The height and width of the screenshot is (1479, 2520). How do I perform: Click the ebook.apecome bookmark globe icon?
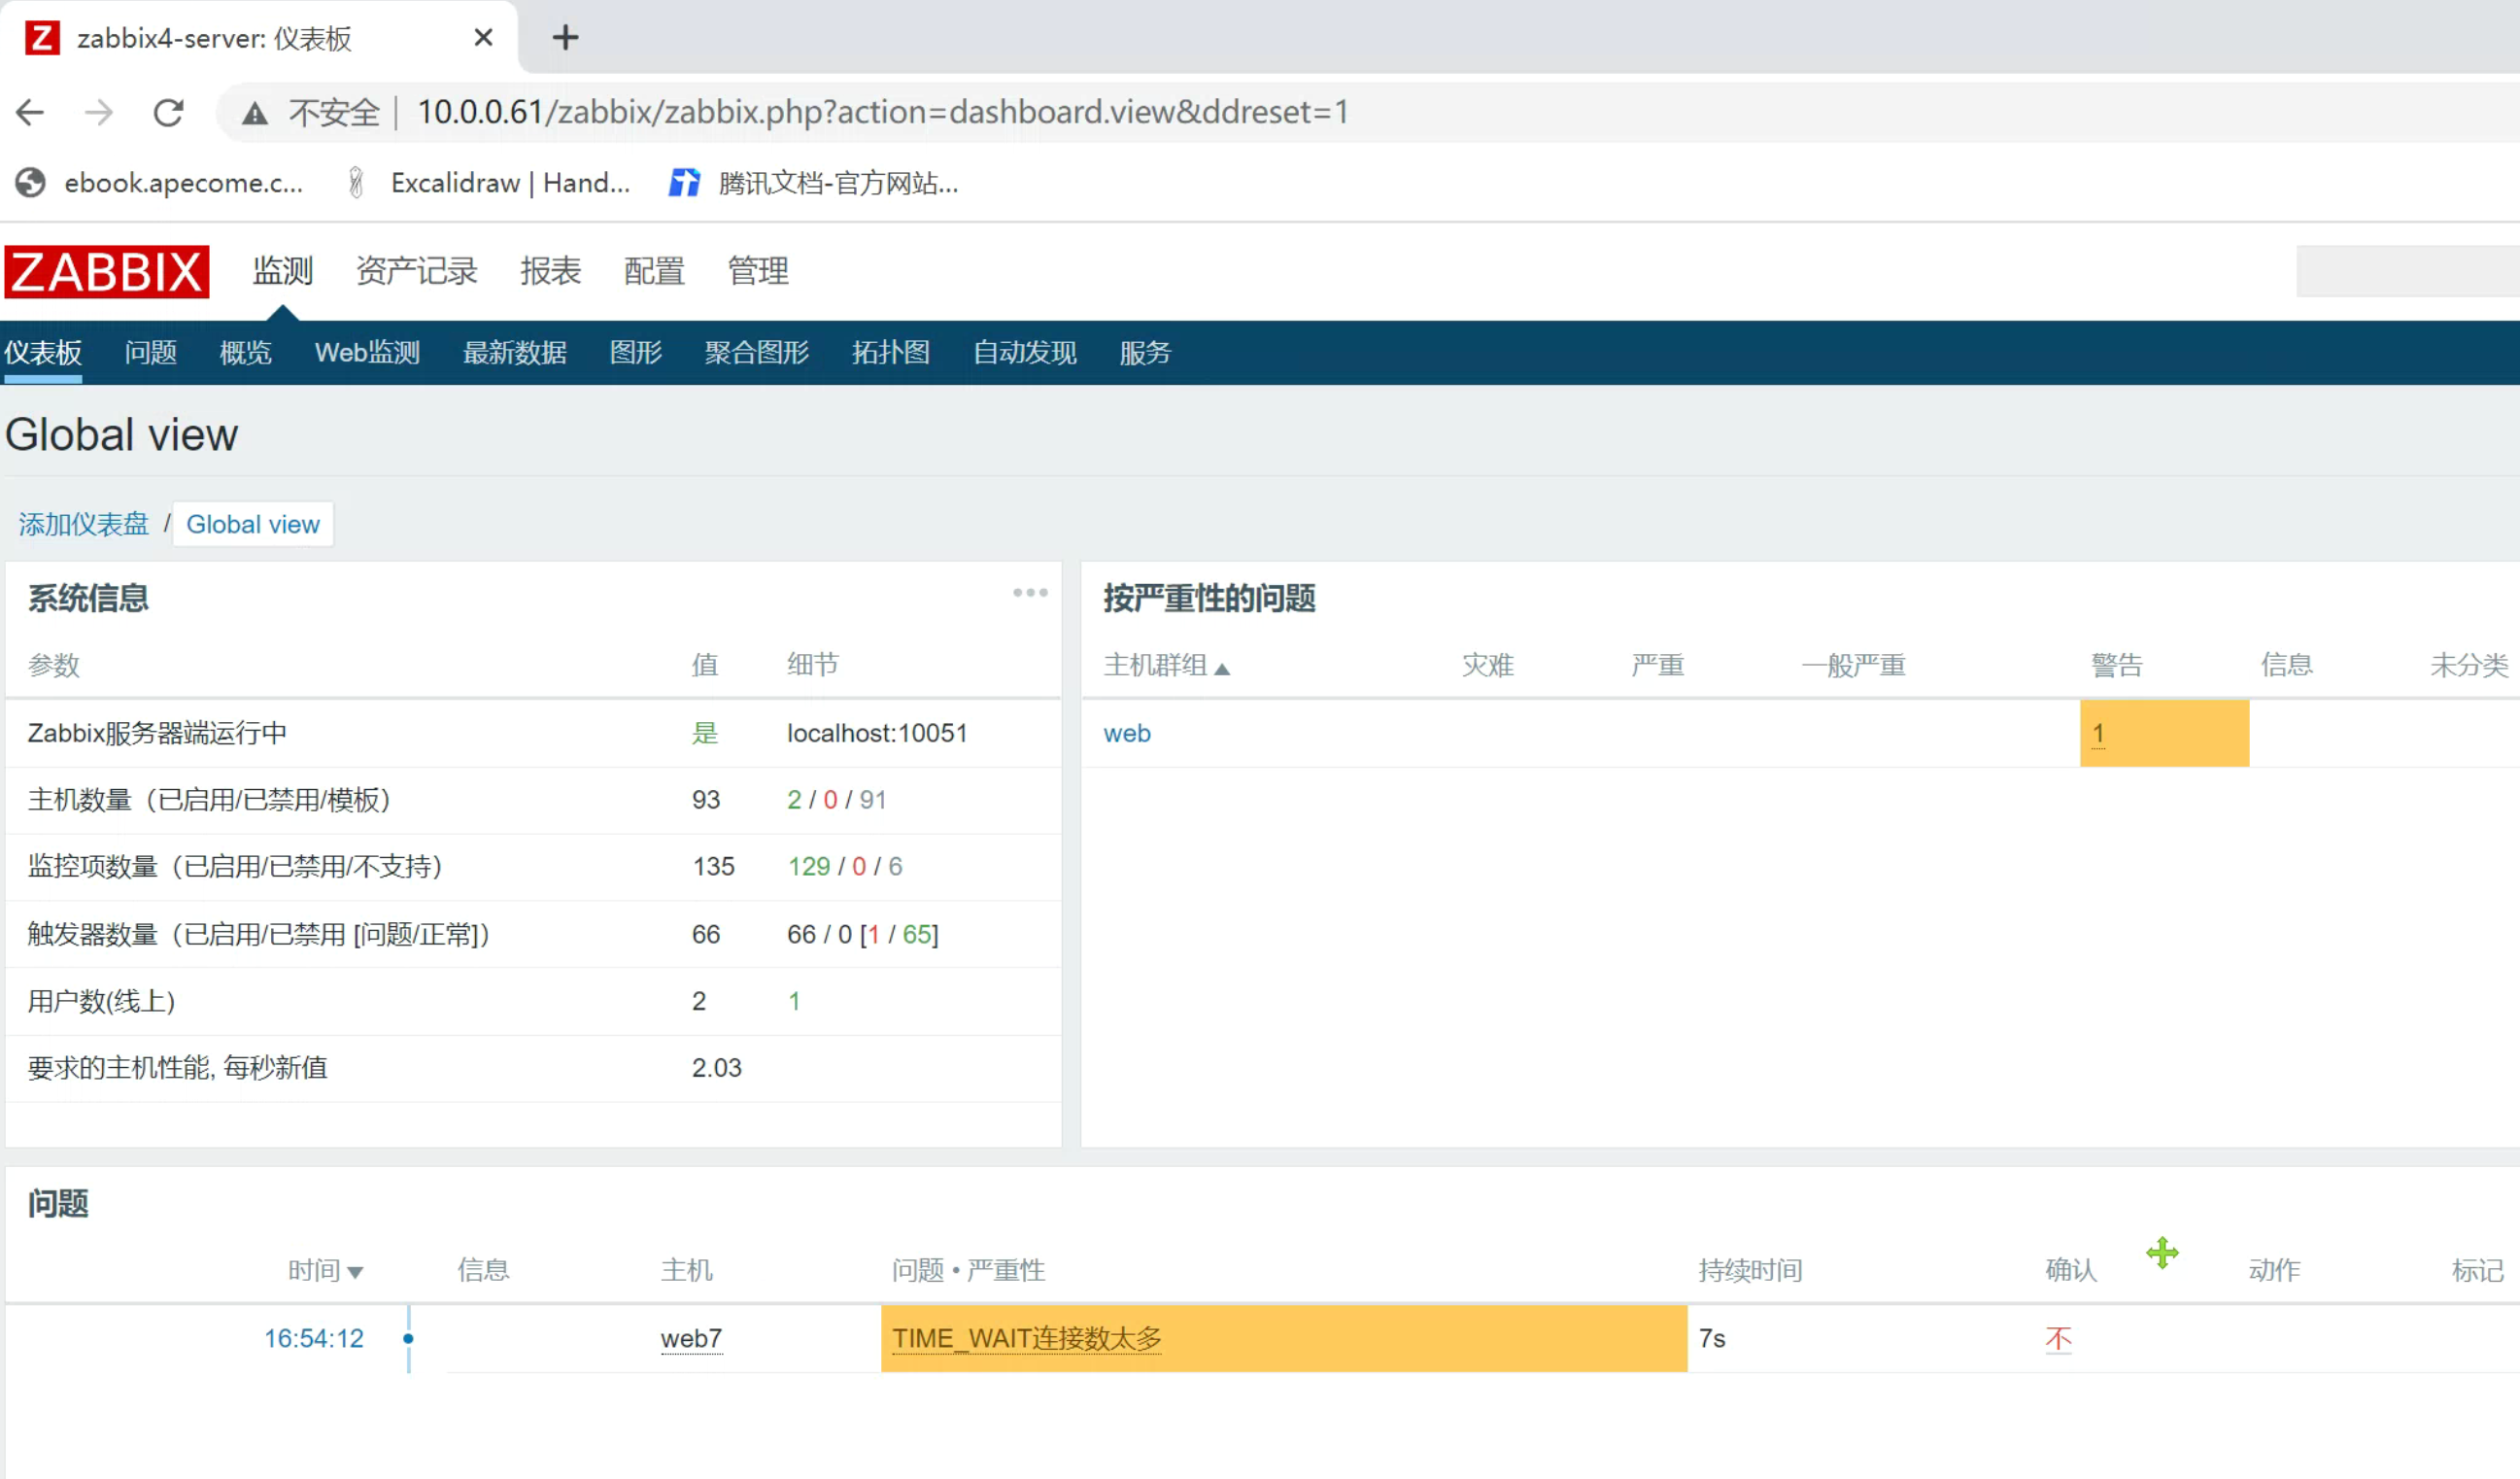(31, 183)
